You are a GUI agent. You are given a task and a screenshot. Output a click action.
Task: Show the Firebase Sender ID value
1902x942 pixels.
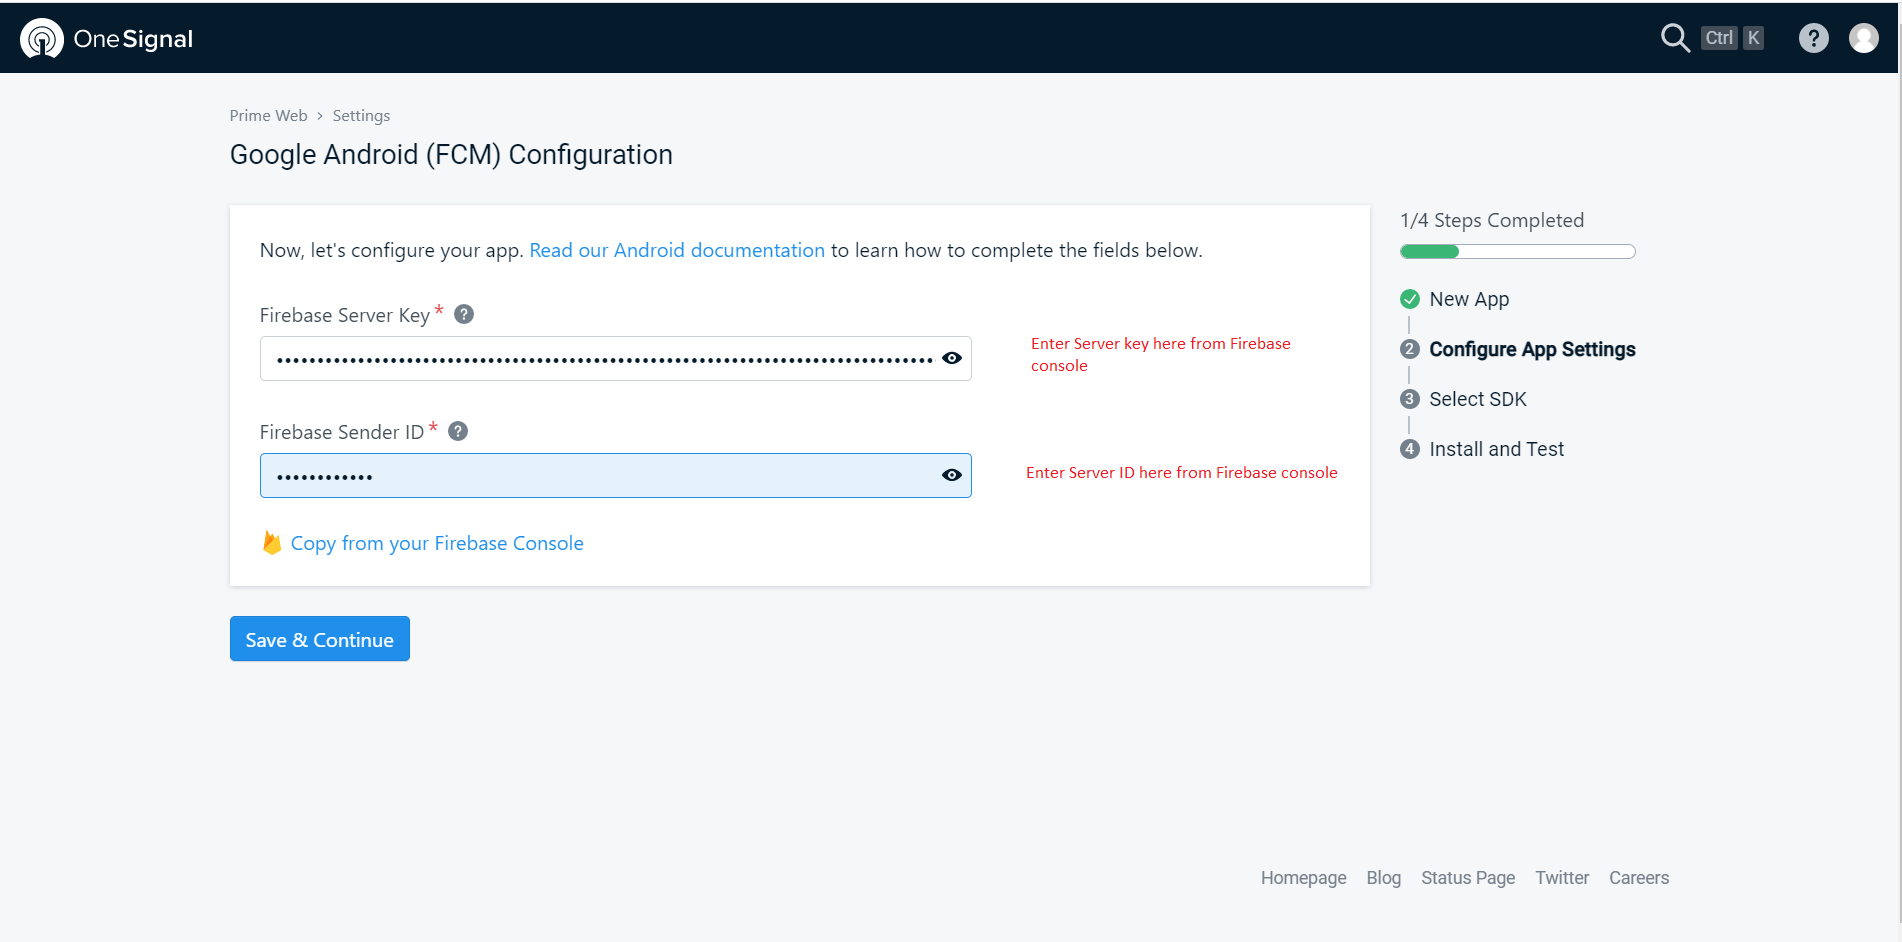pos(951,475)
